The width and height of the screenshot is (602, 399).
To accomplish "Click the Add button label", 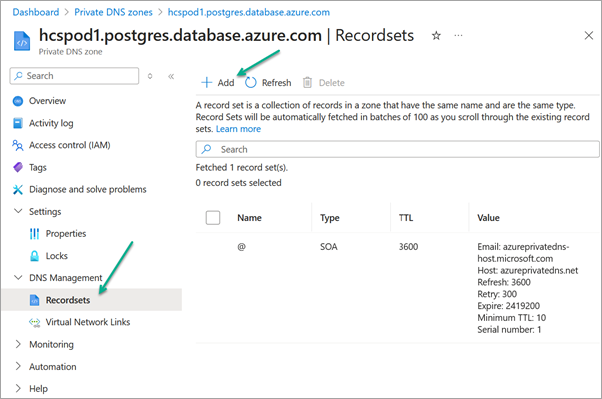I will pos(226,83).
